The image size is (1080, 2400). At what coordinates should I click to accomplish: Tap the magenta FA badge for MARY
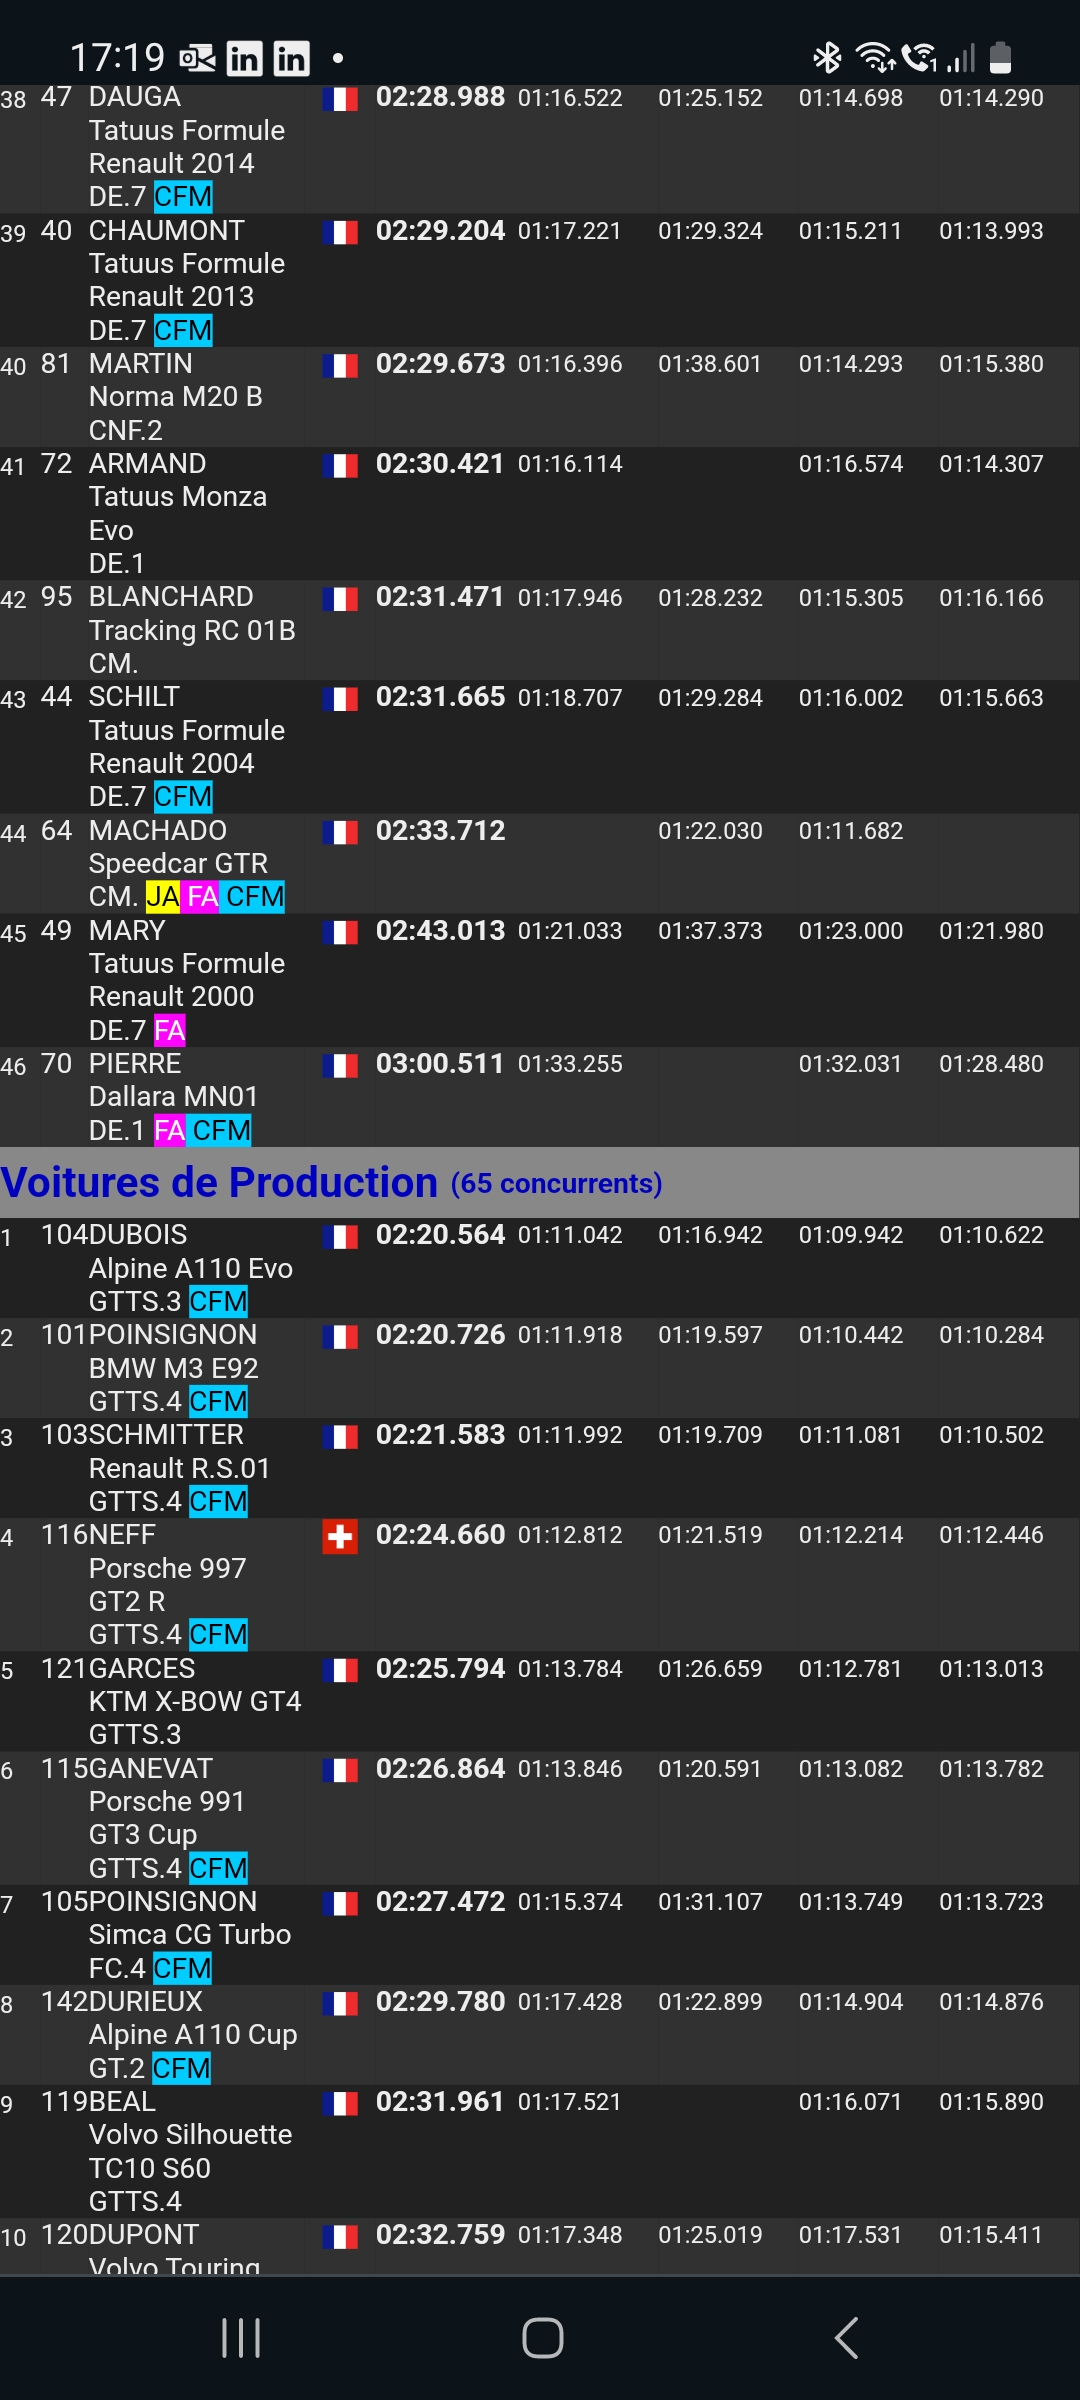click(x=170, y=1030)
